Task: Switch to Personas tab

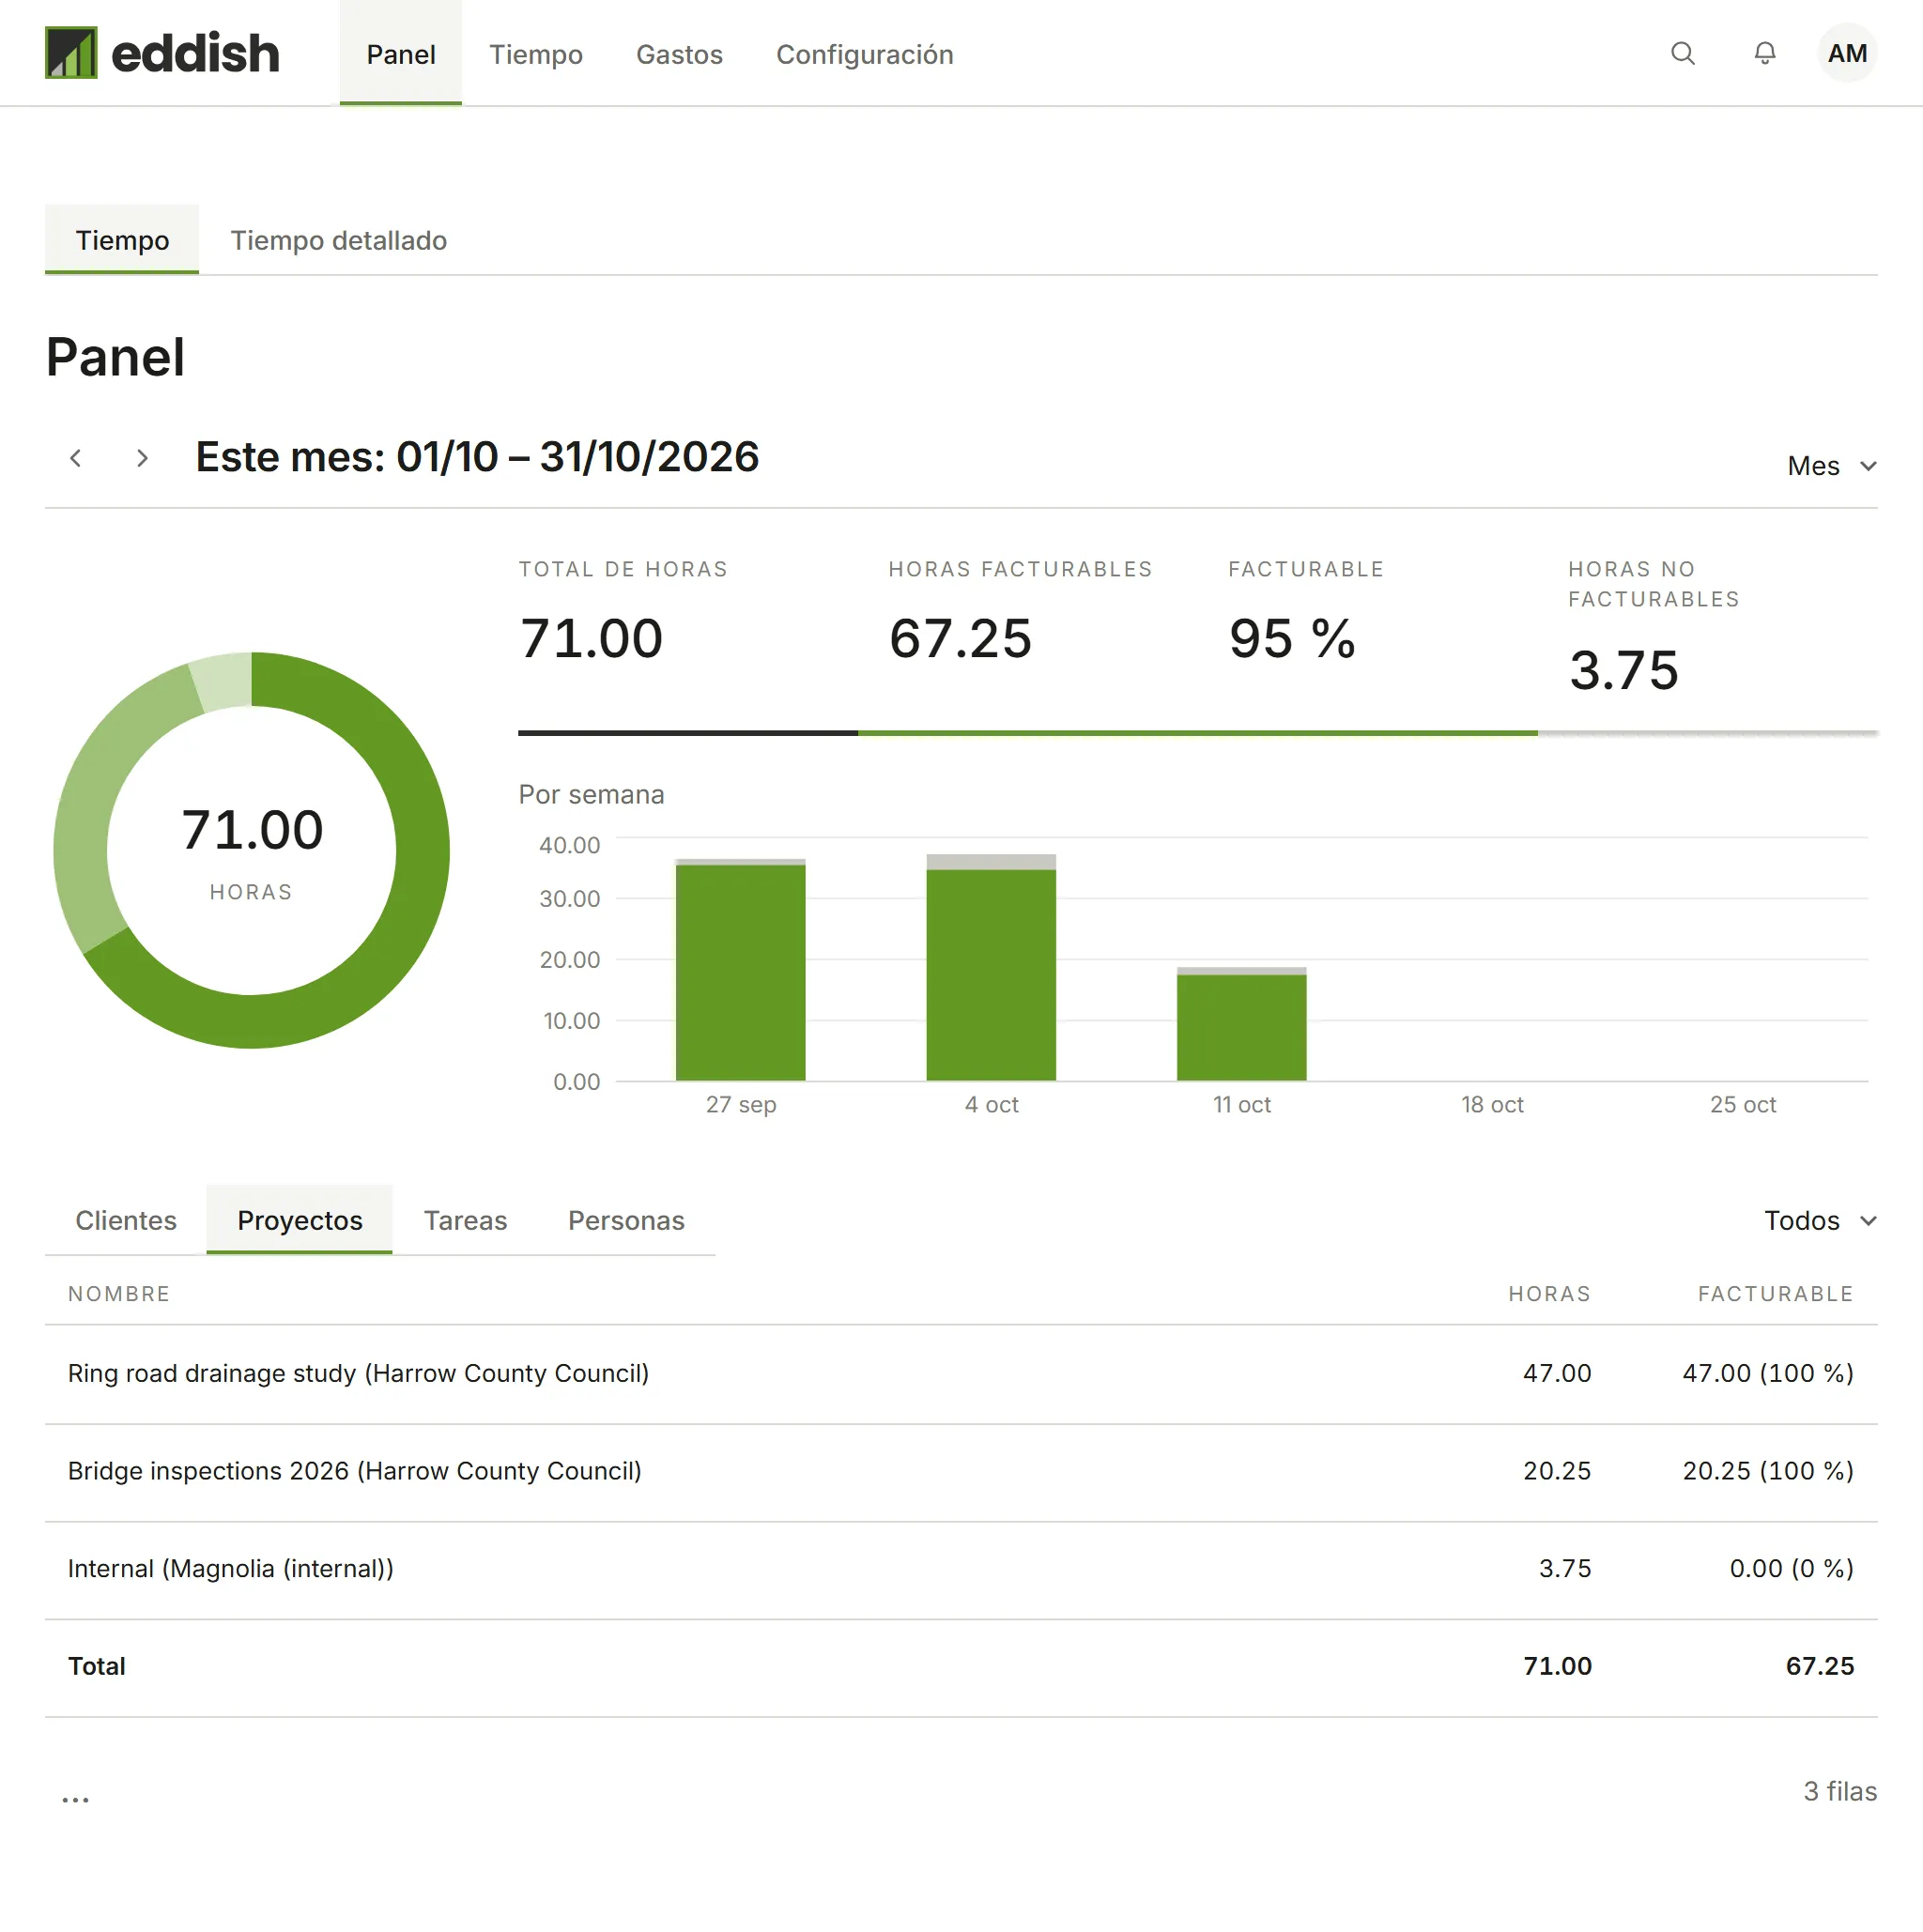Action: 627,1220
